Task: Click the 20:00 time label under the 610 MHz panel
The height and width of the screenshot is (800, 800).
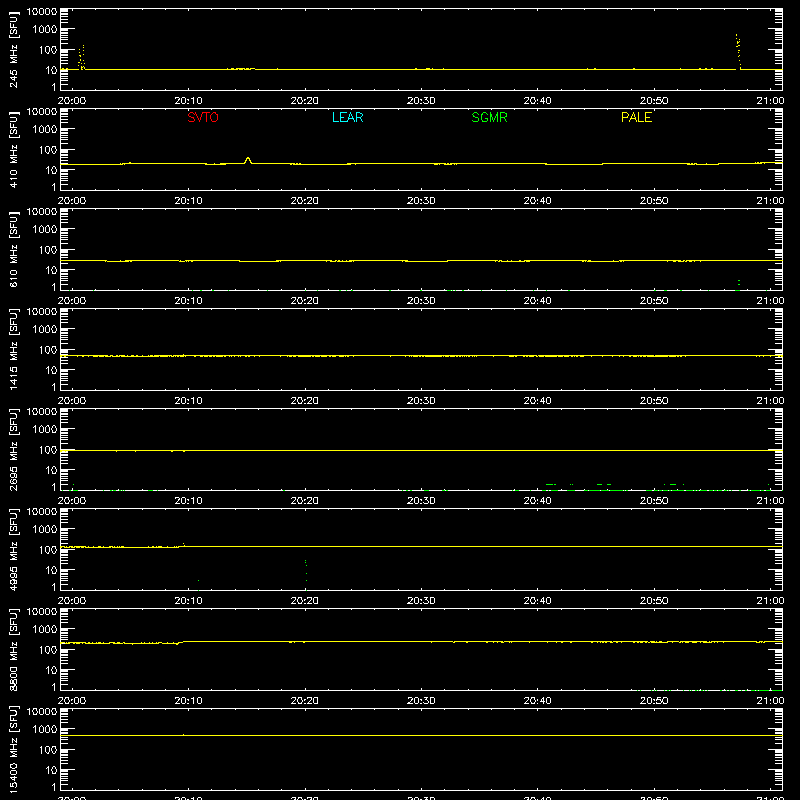Action: point(72,301)
